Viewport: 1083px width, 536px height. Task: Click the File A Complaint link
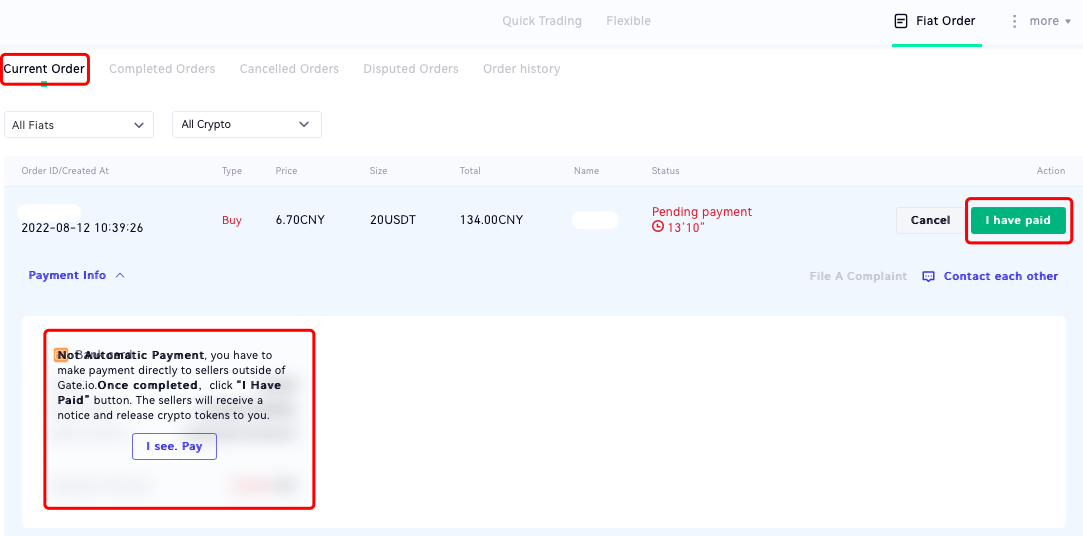click(858, 276)
